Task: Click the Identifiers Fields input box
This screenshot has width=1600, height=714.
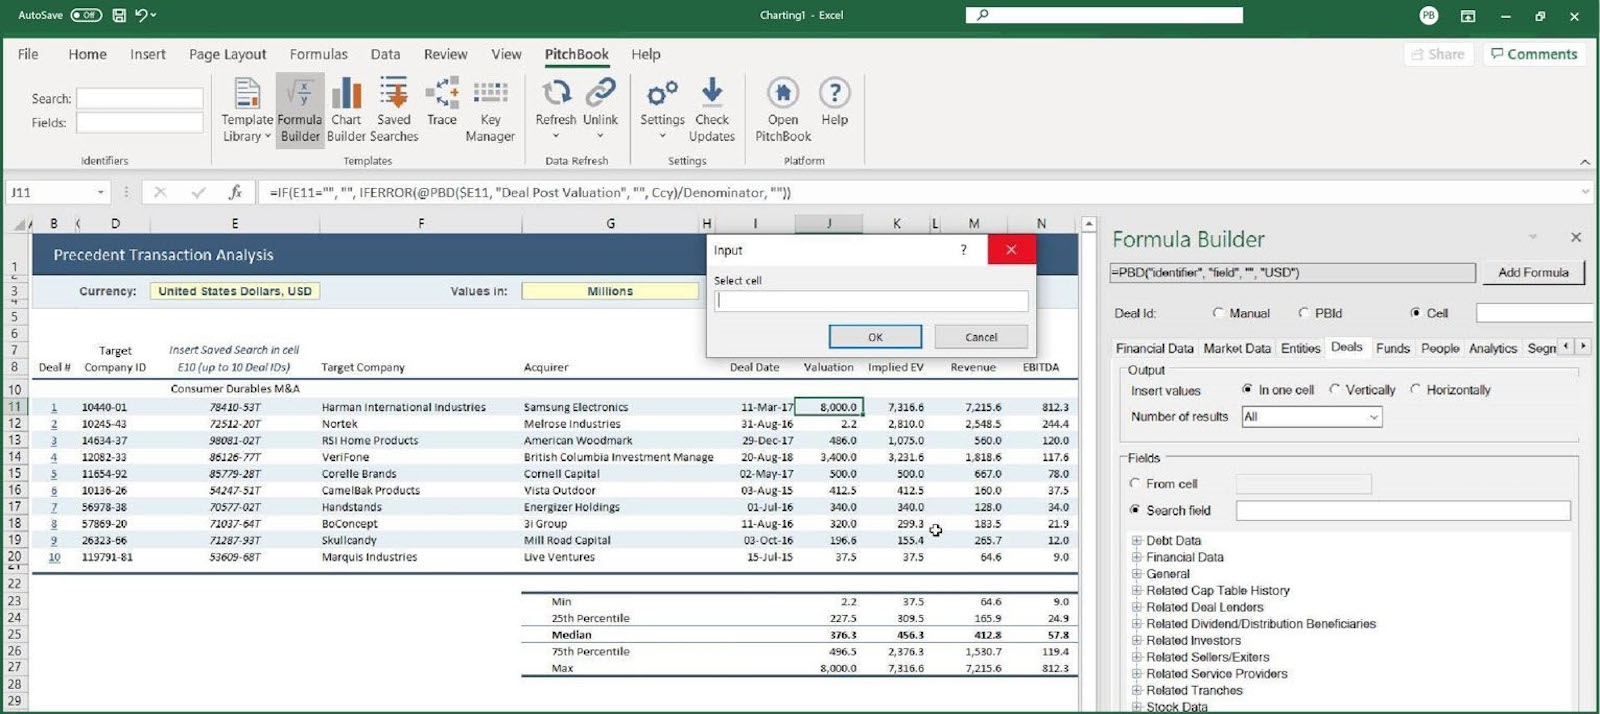Action: click(x=140, y=122)
